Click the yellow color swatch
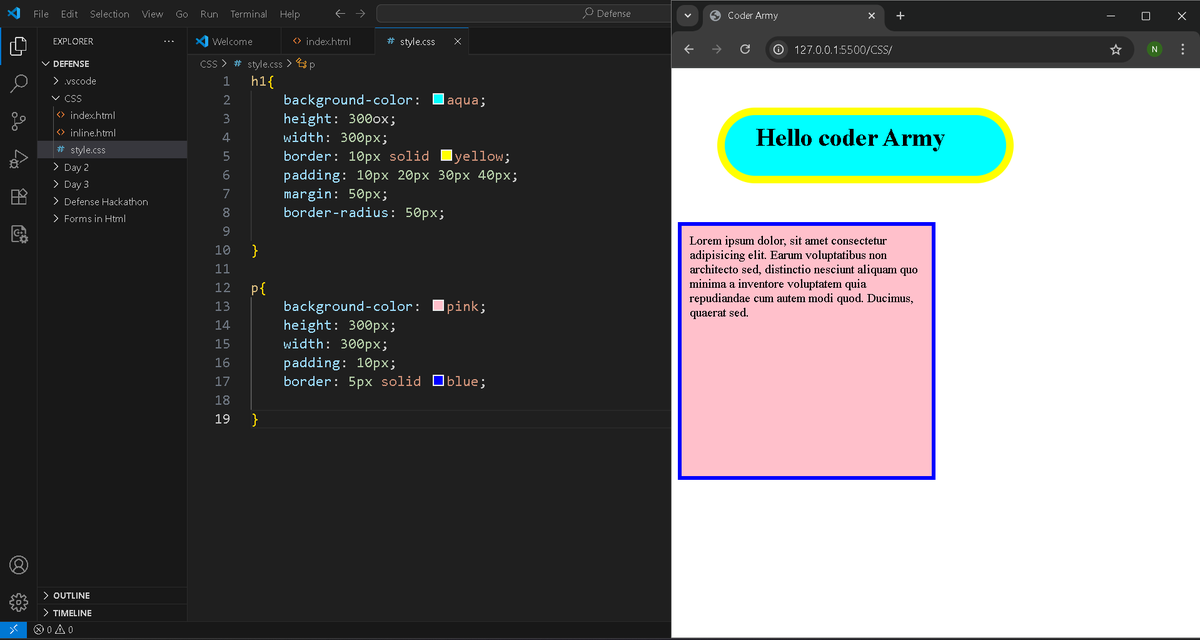1200x640 pixels. (446, 156)
